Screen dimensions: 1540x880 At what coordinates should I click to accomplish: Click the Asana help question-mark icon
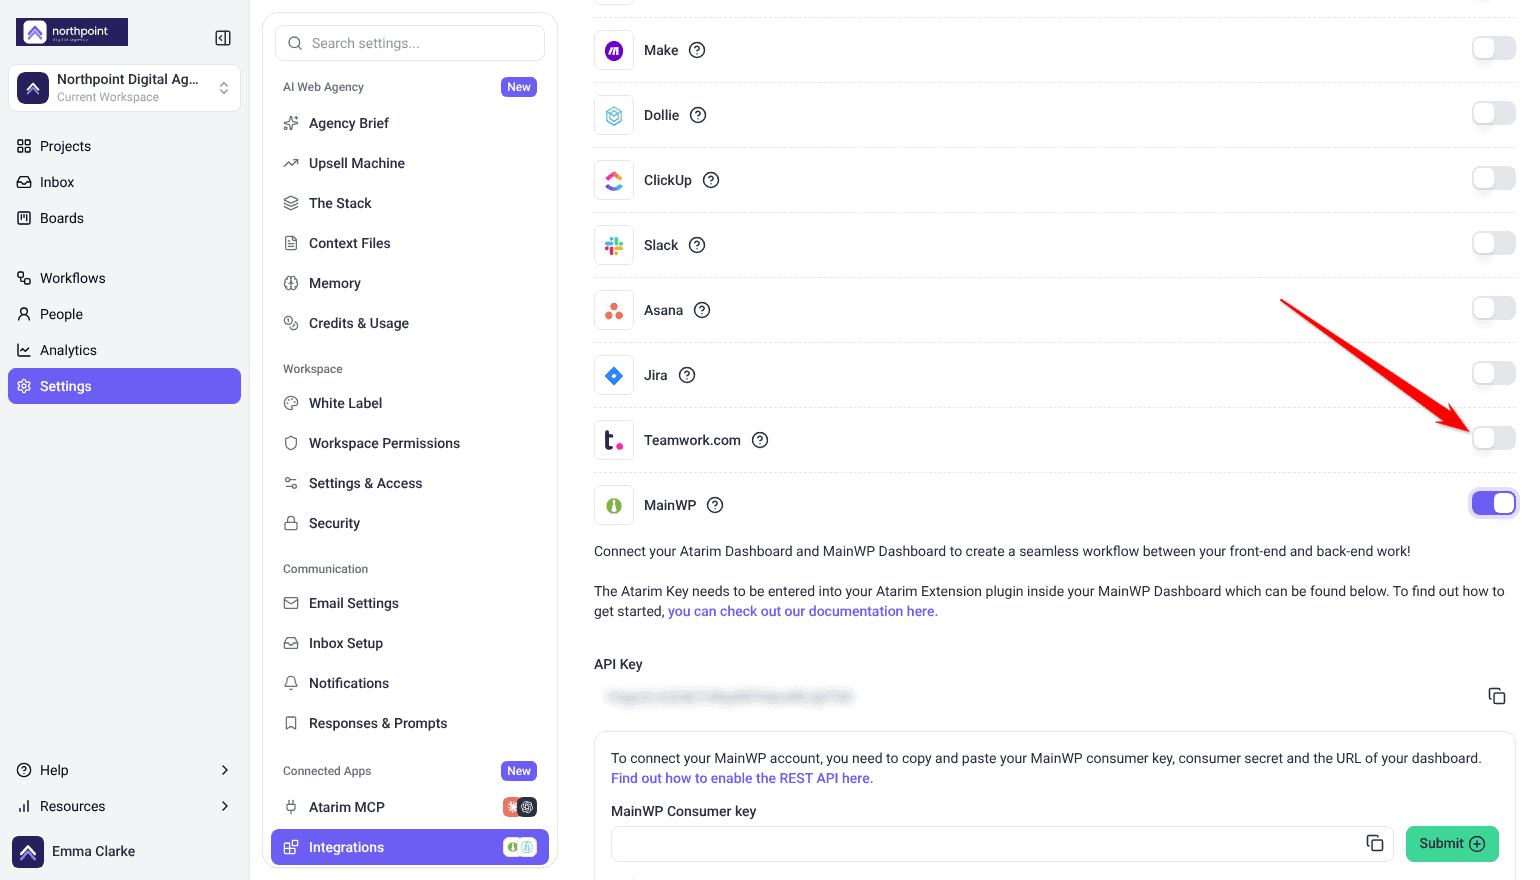pos(702,310)
